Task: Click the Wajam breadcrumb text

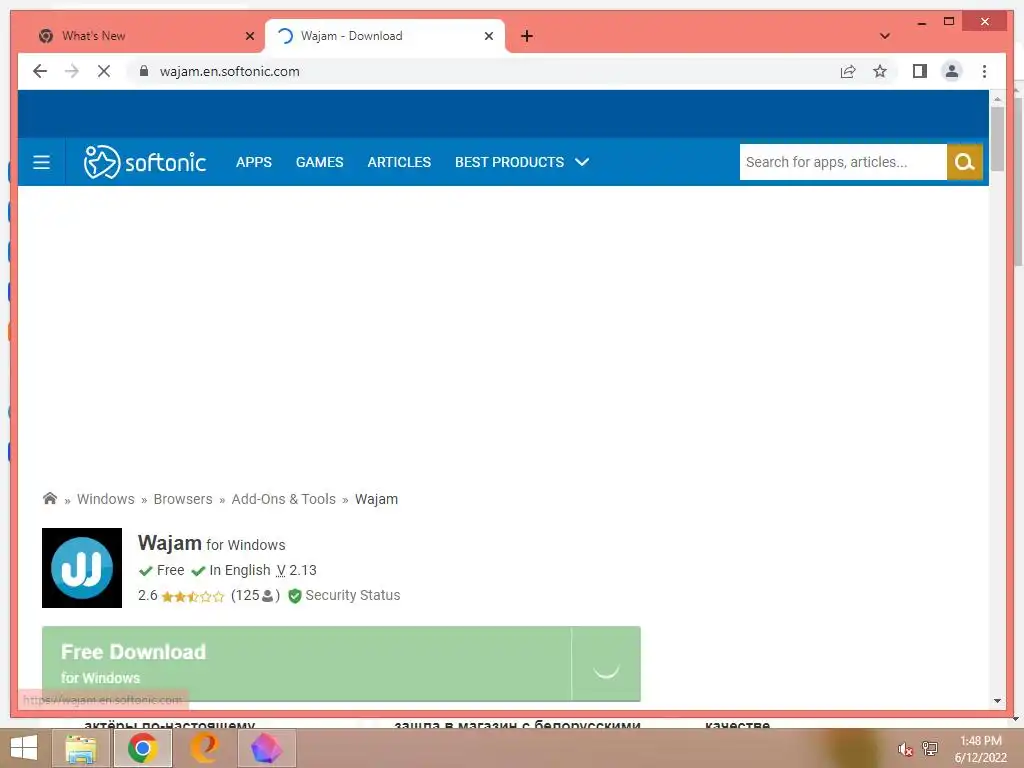Action: coord(376,499)
